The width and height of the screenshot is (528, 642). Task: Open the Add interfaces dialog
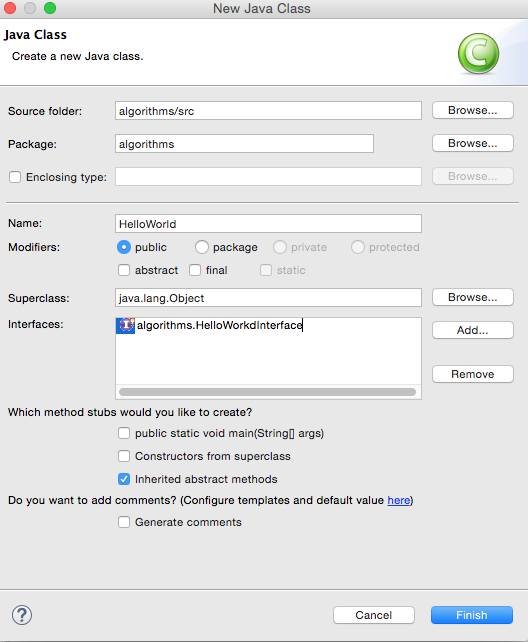(x=473, y=330)
